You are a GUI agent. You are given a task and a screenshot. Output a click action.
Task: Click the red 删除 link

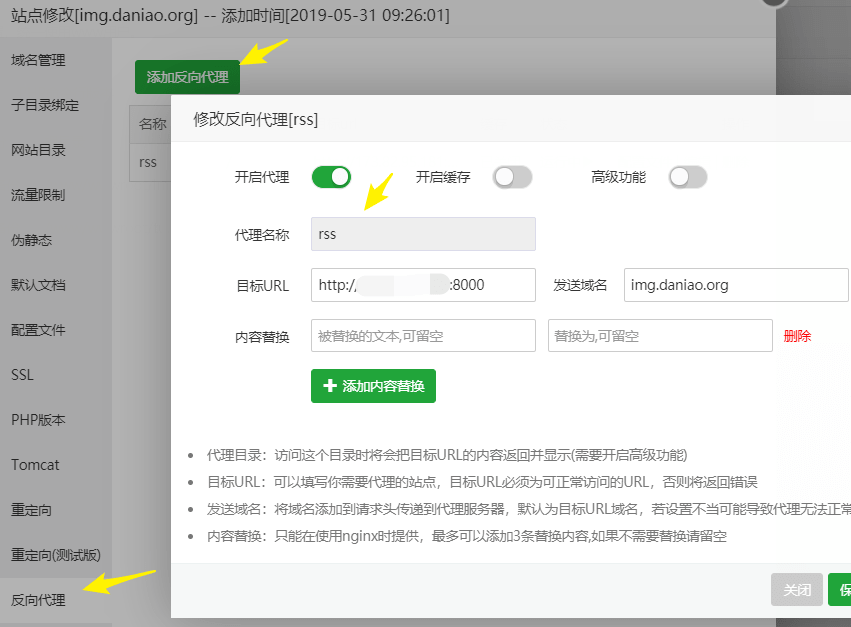[797, 336]
